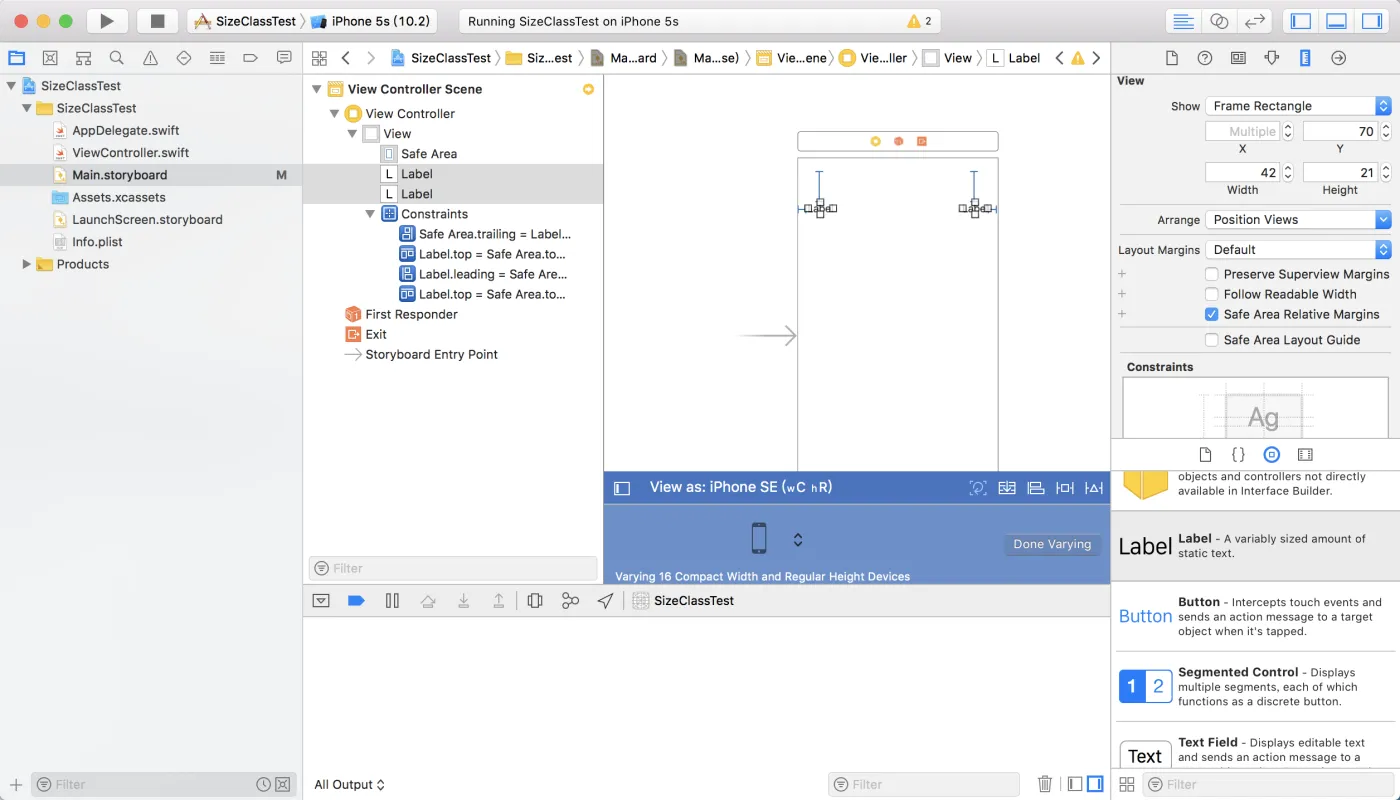This screenshot has width=1400, height=800.
Task: Open the Align constraints popup
Action: [x=1036, y=488]
